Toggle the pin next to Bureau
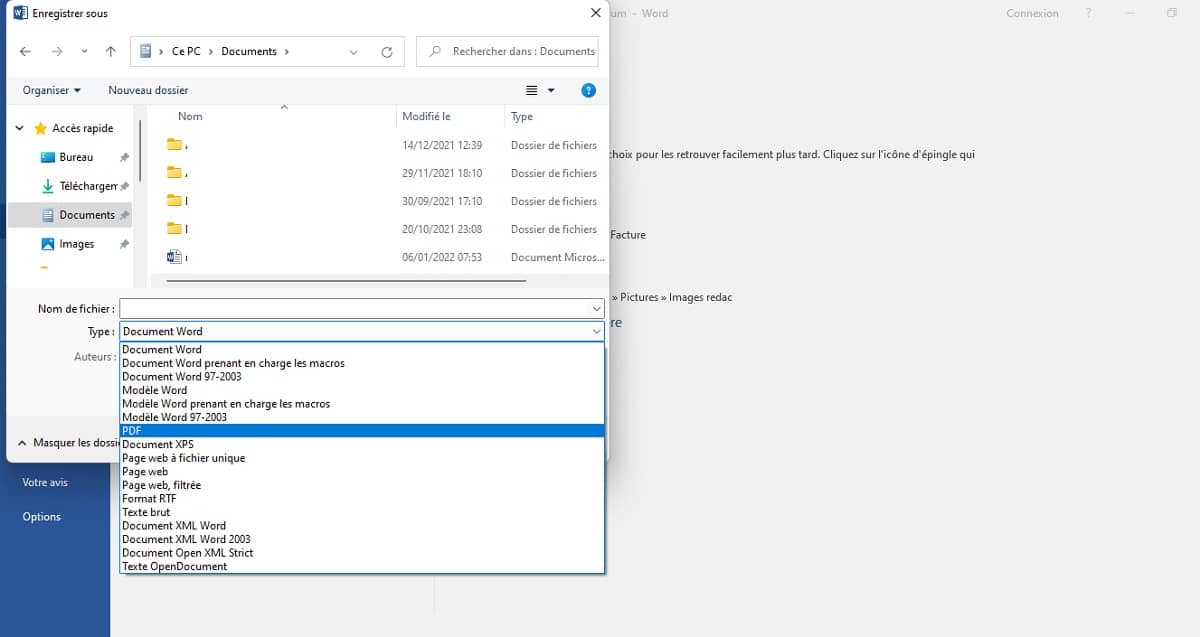 [123, 157]
